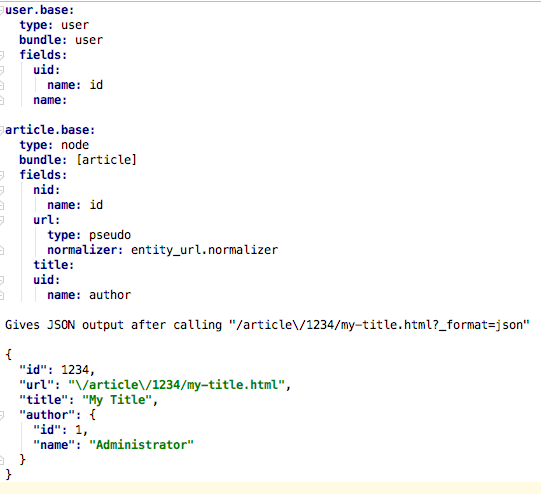Image resolution: width=541 pixels, height=494 pixels.
Task: Click the 'nid:' key
Action: [47, 190]
